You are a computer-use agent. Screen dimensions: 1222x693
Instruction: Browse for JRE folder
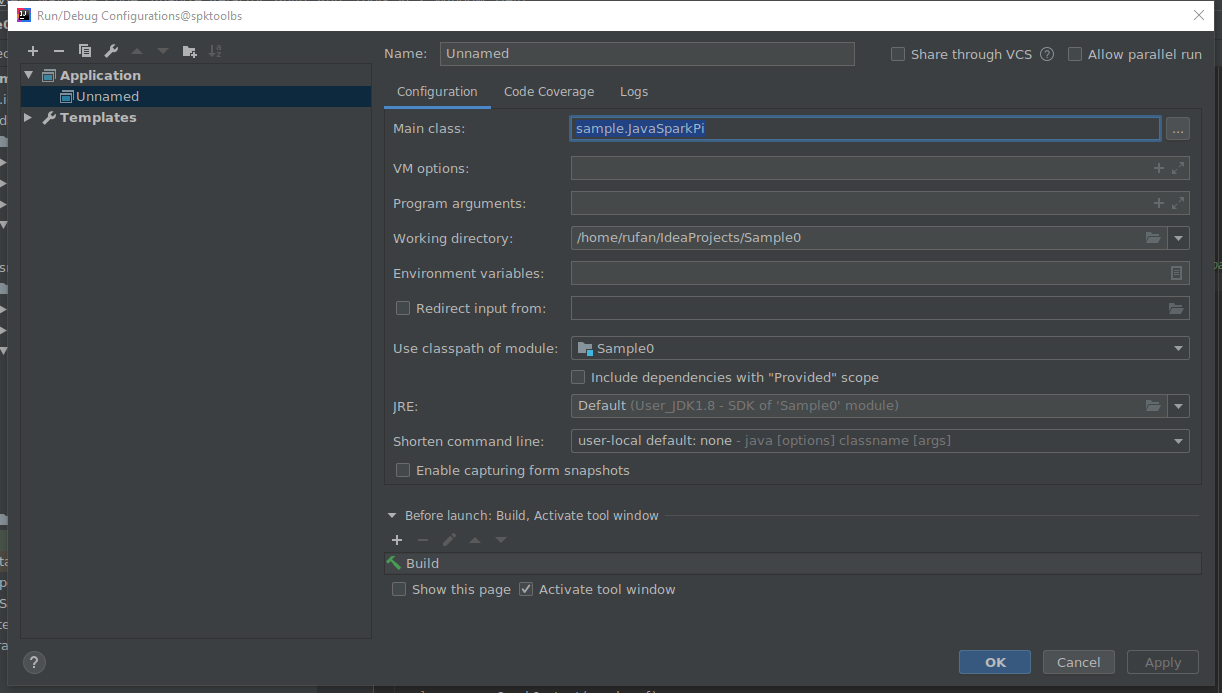pyautogui.click(x=1153, y=406)
